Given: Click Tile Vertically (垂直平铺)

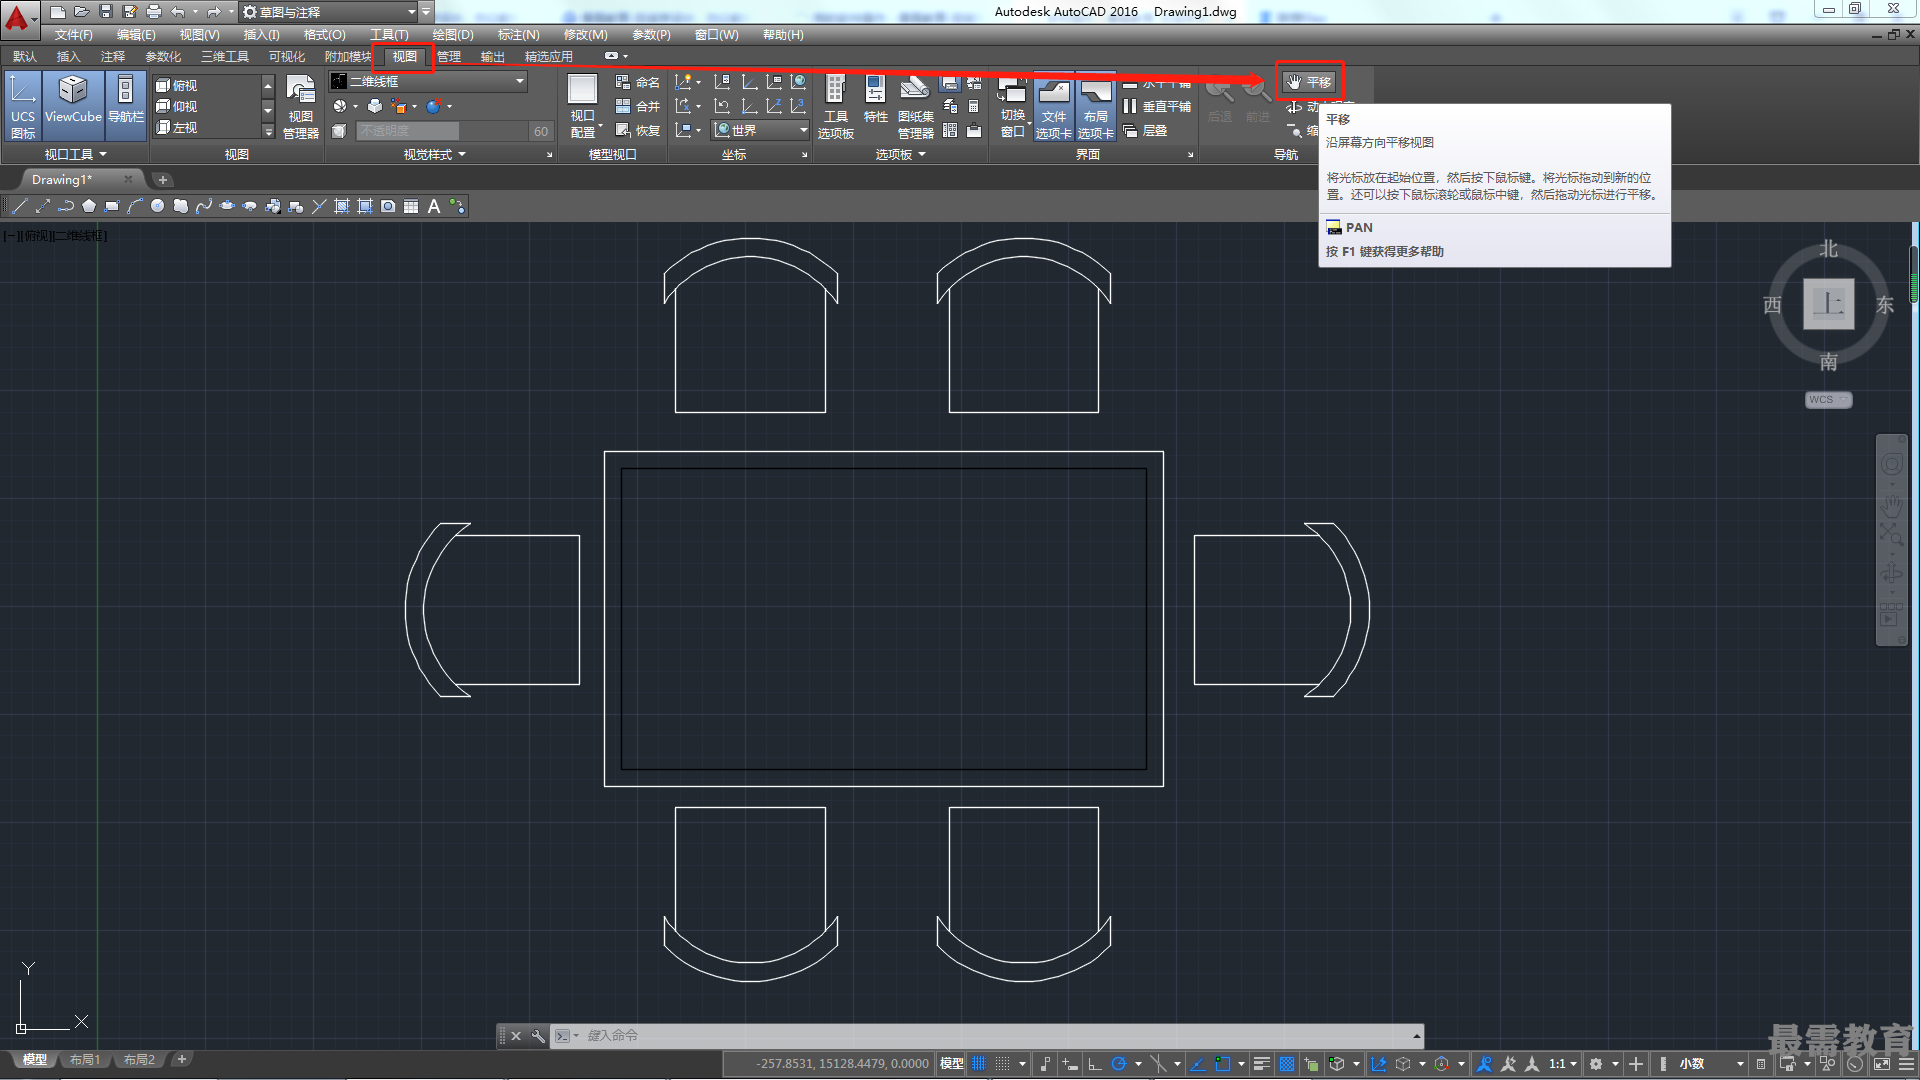Looking at the screenshot, I should coord(1157,106).
